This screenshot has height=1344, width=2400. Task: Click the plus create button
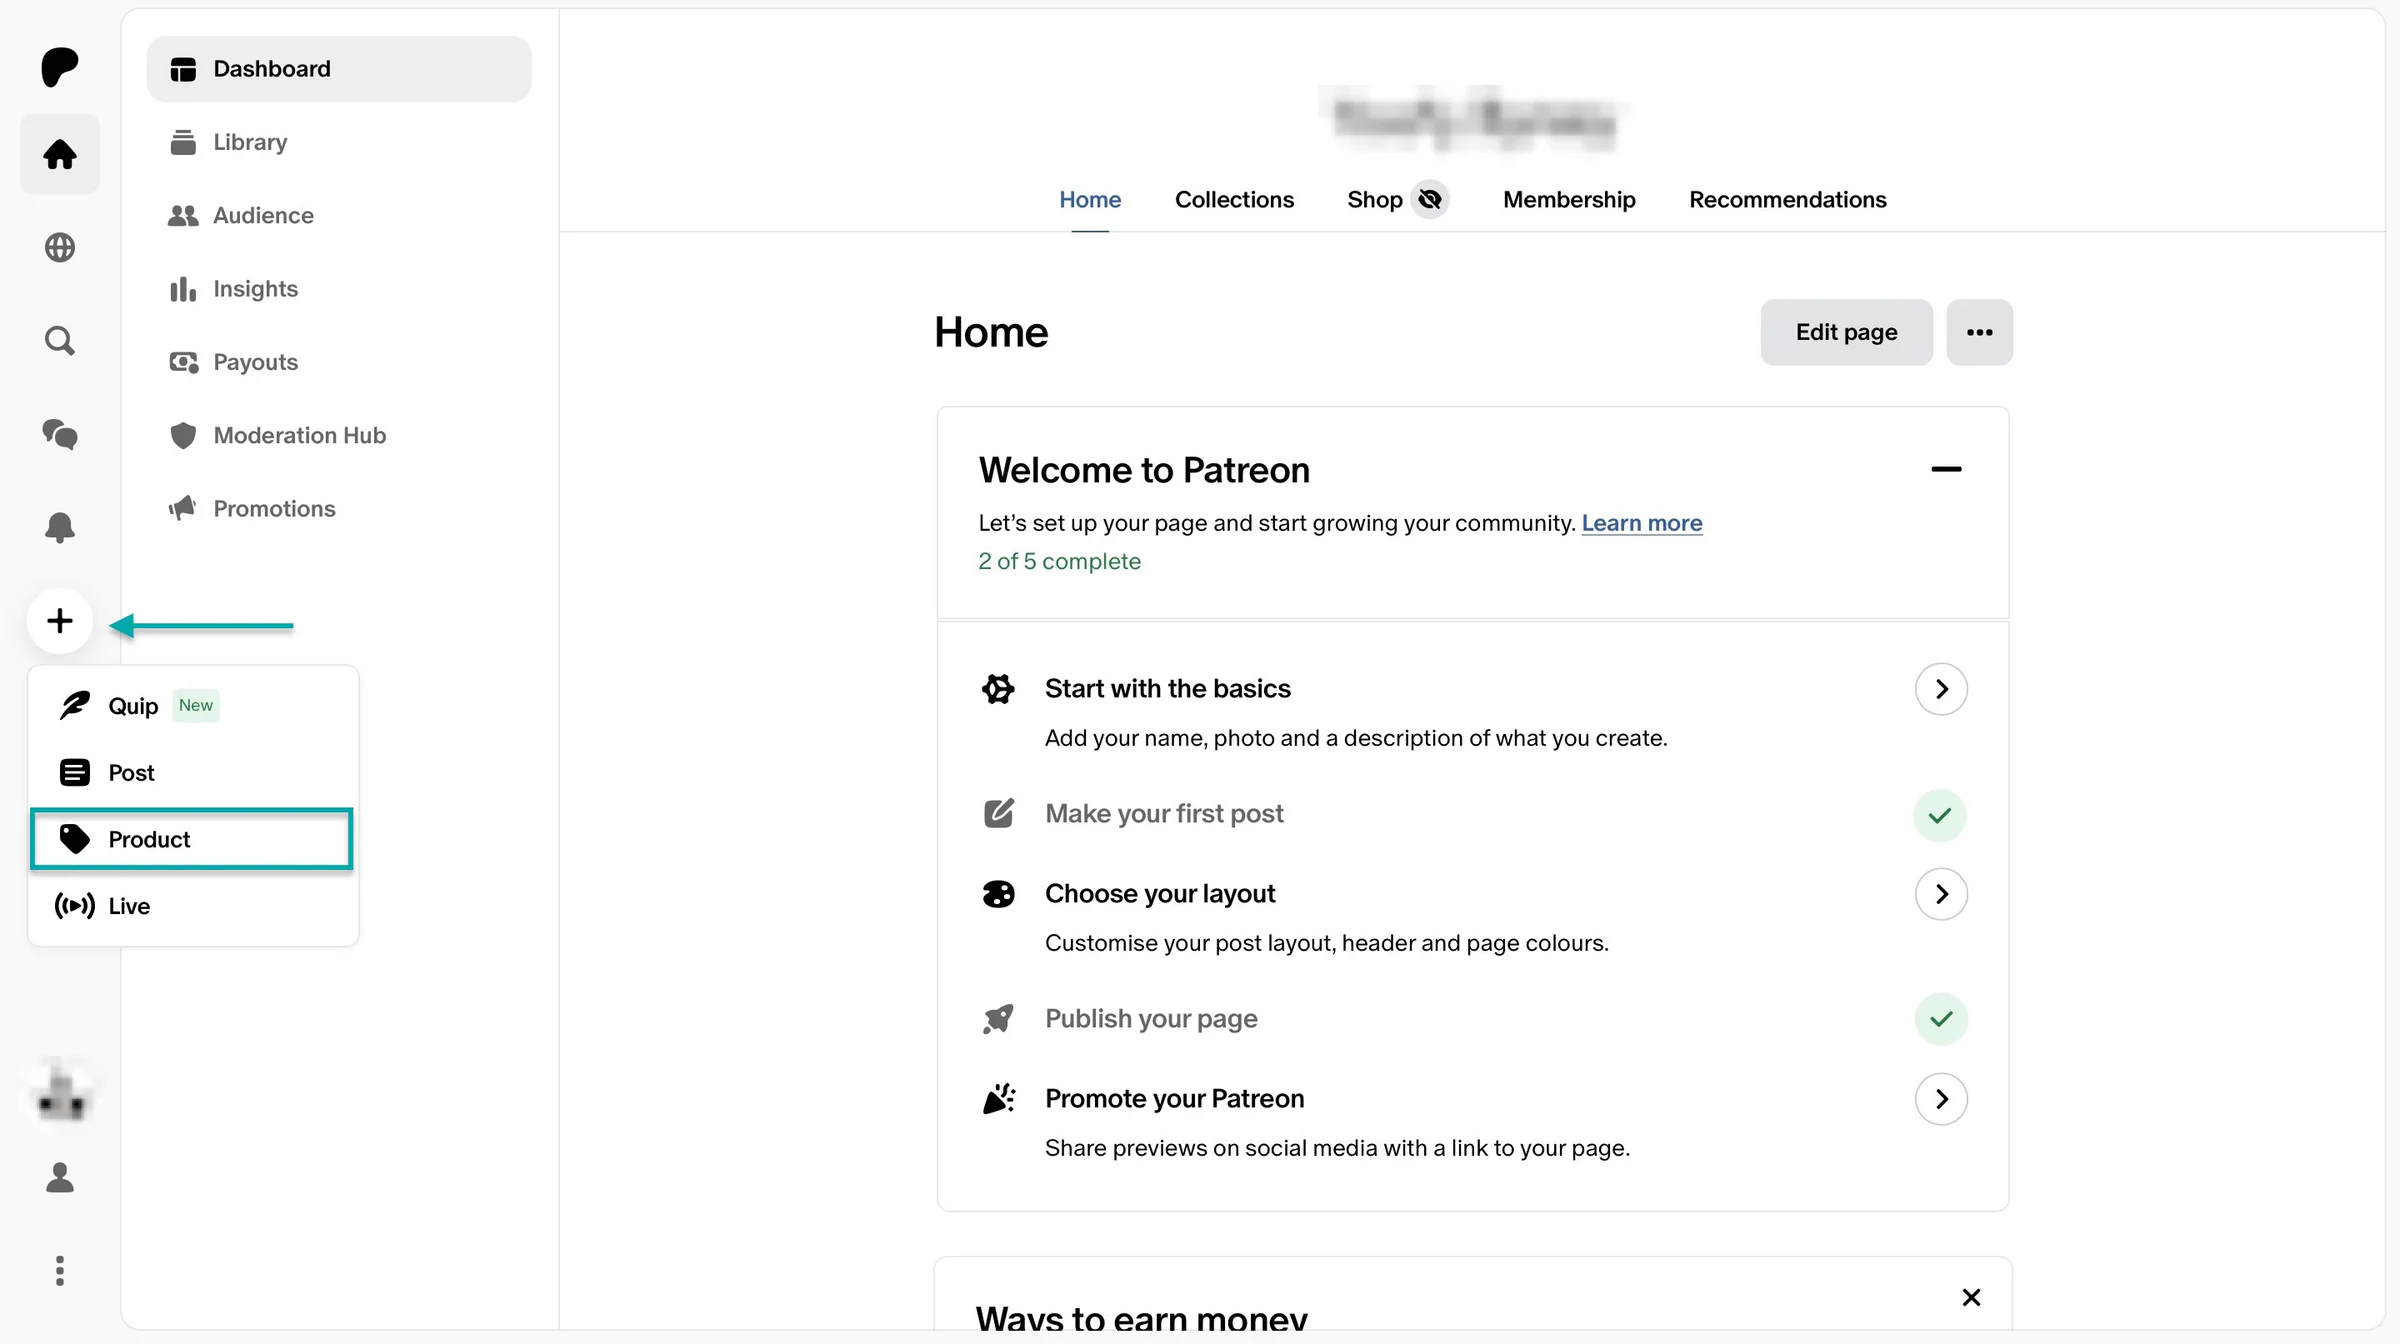tap(60, 621)
